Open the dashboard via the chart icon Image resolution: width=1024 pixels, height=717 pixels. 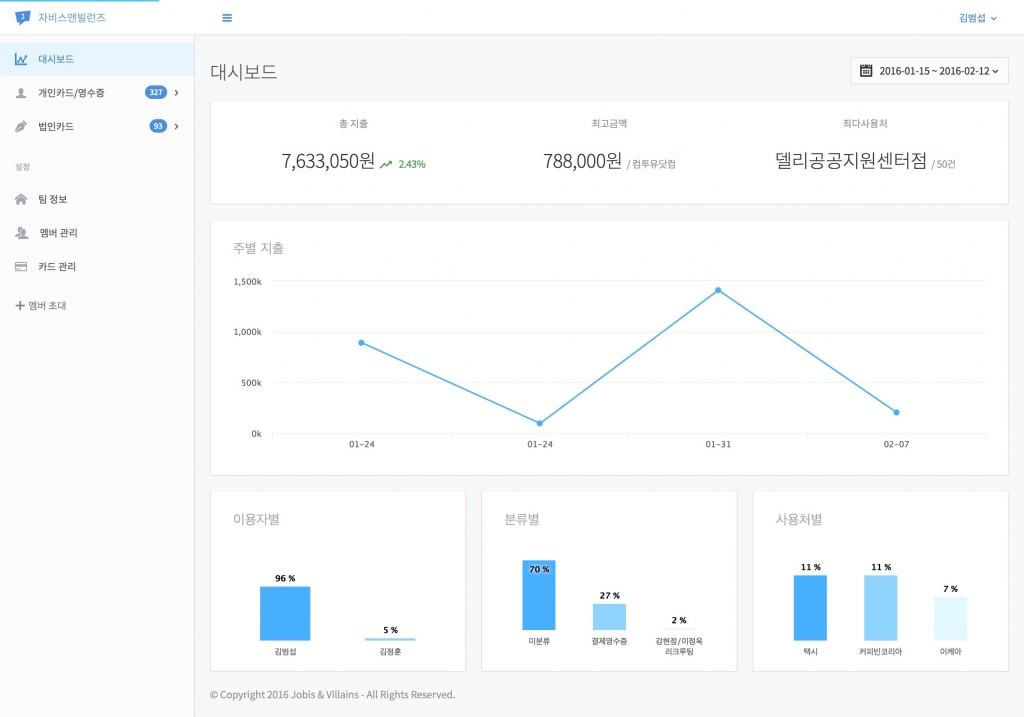coord(20,58)
